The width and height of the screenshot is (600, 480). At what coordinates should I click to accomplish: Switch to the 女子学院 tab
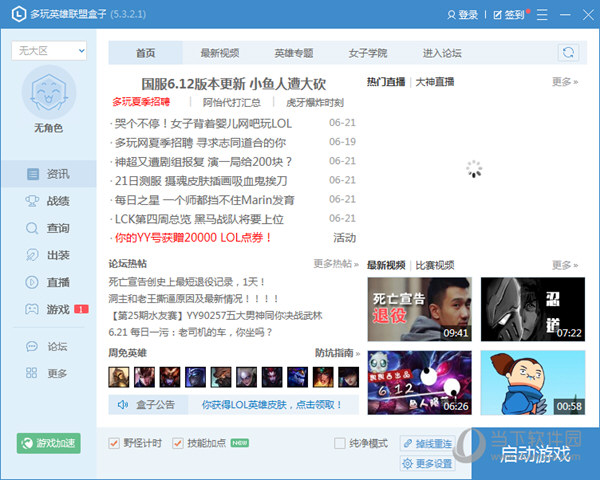click(x=368, y=53)
